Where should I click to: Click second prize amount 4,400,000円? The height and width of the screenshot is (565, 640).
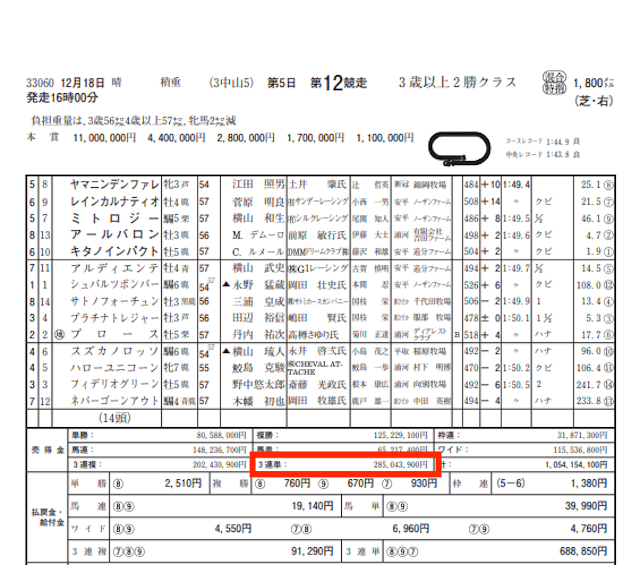coord(176,138)
